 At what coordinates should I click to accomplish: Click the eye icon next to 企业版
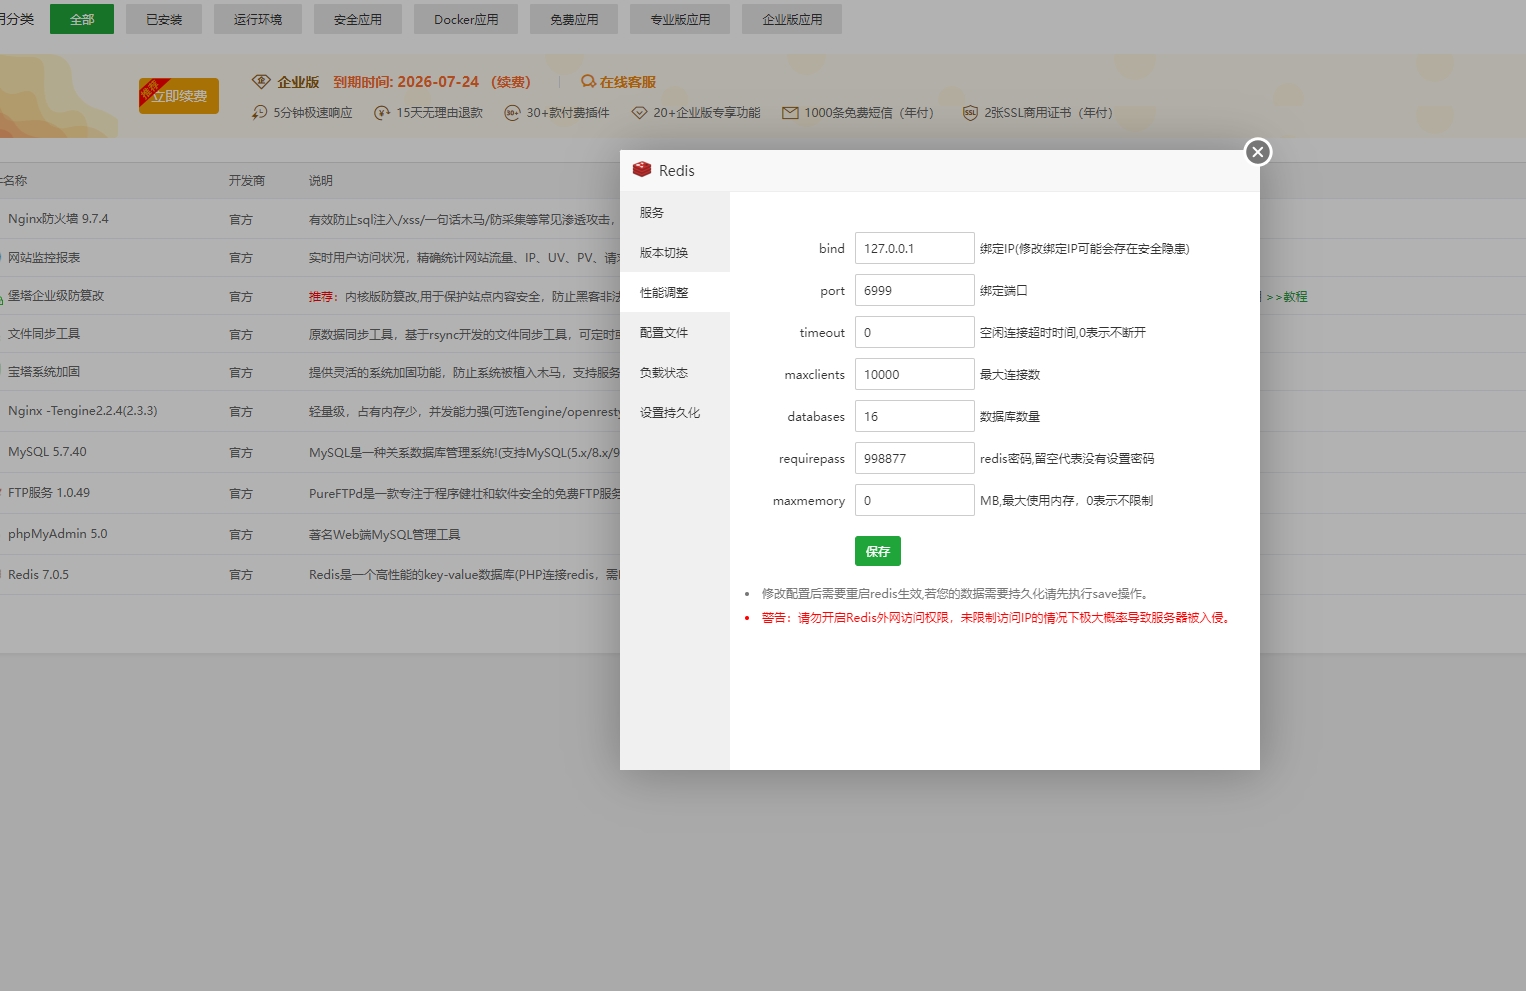(261, 81)
